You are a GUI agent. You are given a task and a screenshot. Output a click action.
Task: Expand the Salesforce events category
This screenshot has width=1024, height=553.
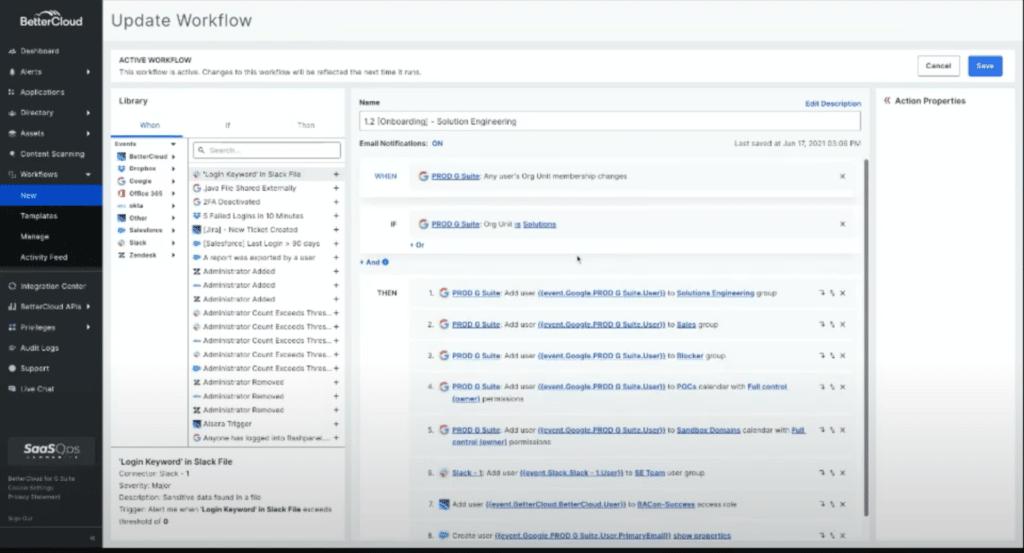tap(173, 230)
